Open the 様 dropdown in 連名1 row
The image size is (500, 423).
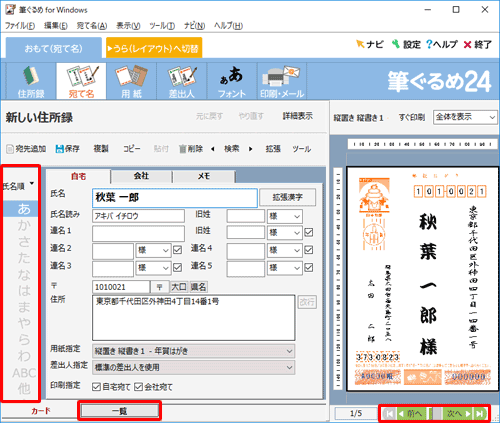285,232
